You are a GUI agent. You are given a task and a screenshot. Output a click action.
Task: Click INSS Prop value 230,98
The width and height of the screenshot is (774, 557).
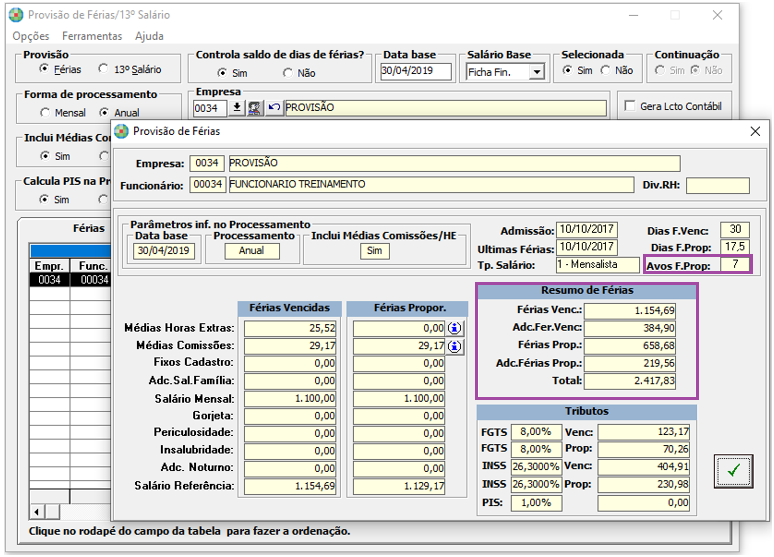[x=644, y=484]
